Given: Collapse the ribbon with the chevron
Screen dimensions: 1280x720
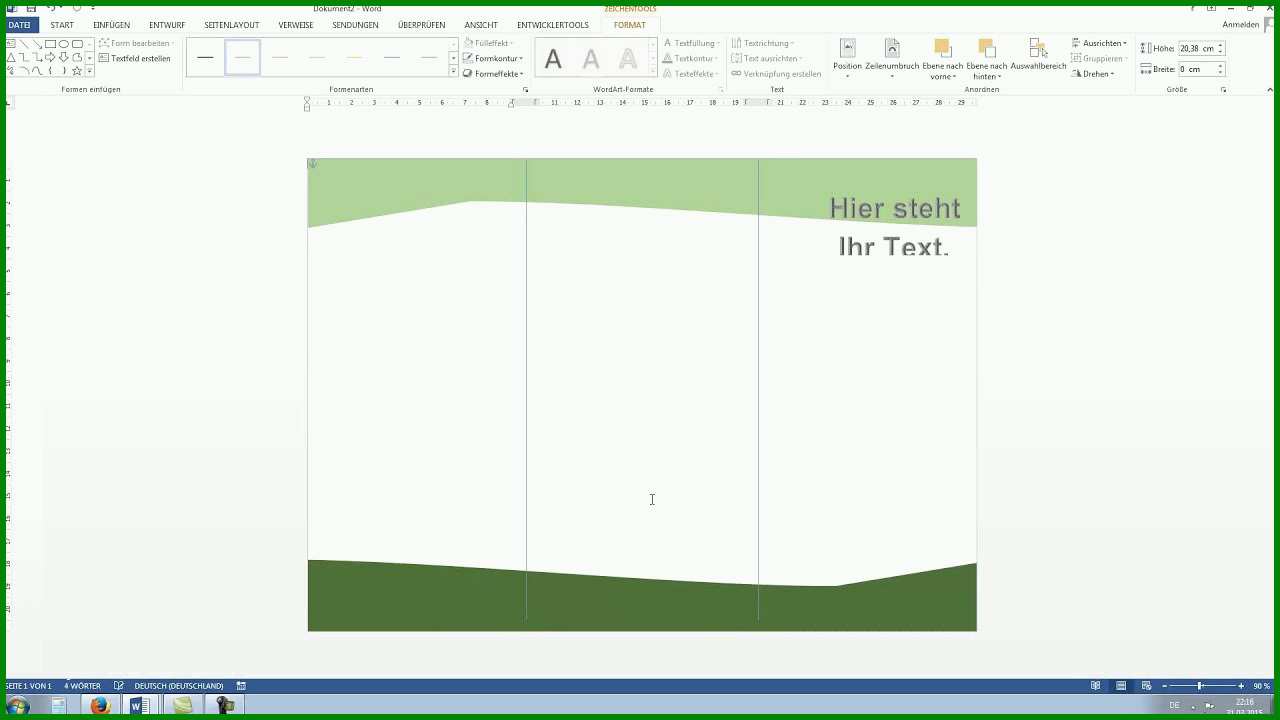Looking at the screenshot, I should (1268, 90).
